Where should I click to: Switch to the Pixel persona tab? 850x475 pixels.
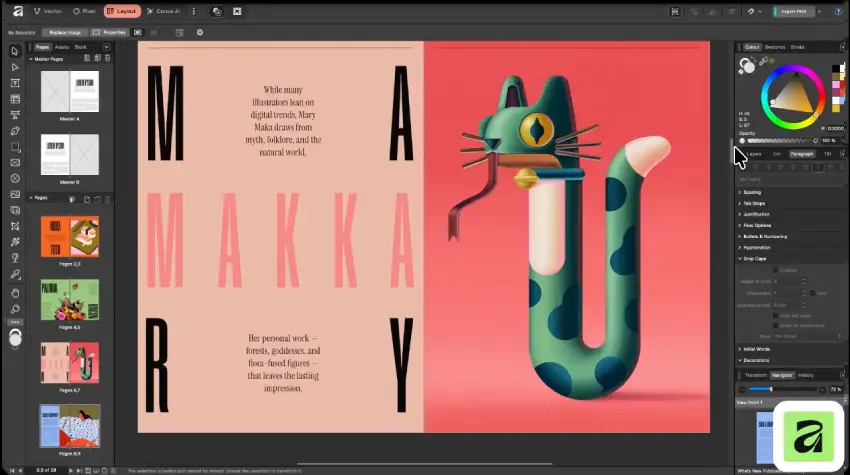coord(85,11)
